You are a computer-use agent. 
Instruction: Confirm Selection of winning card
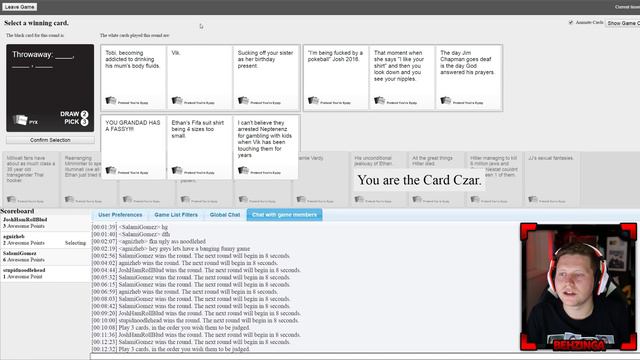coord(50,140)
